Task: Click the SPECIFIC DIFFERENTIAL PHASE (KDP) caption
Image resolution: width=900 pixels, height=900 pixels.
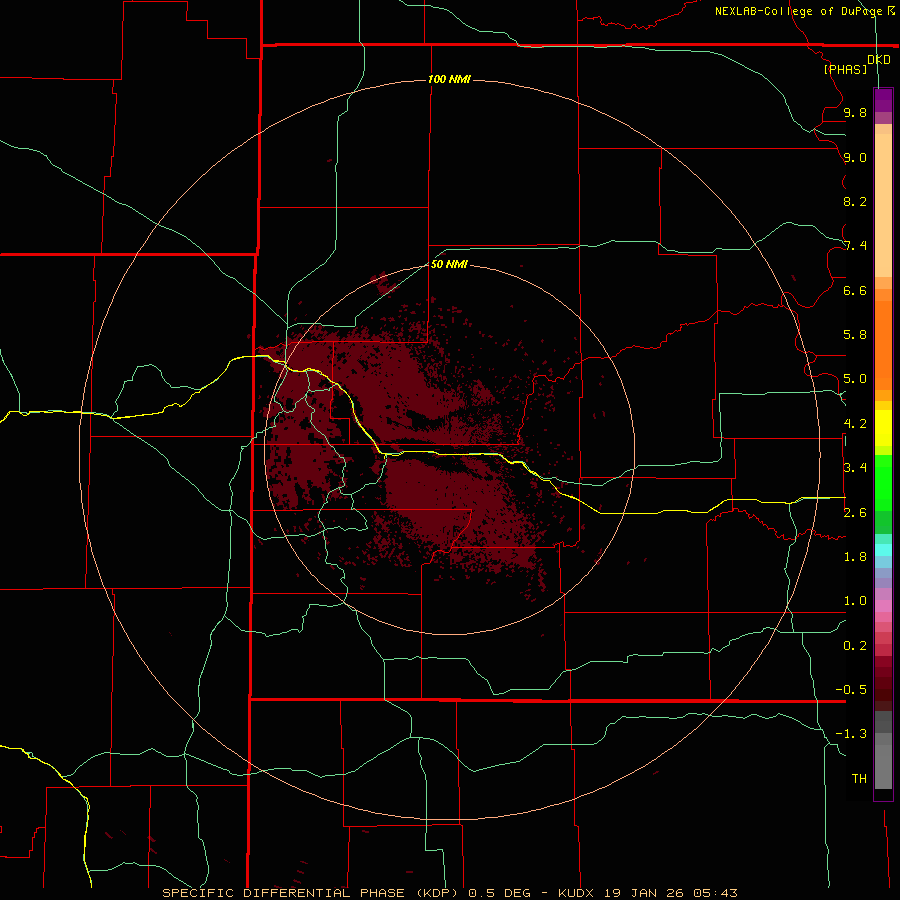Action: (x=310, y=893)
